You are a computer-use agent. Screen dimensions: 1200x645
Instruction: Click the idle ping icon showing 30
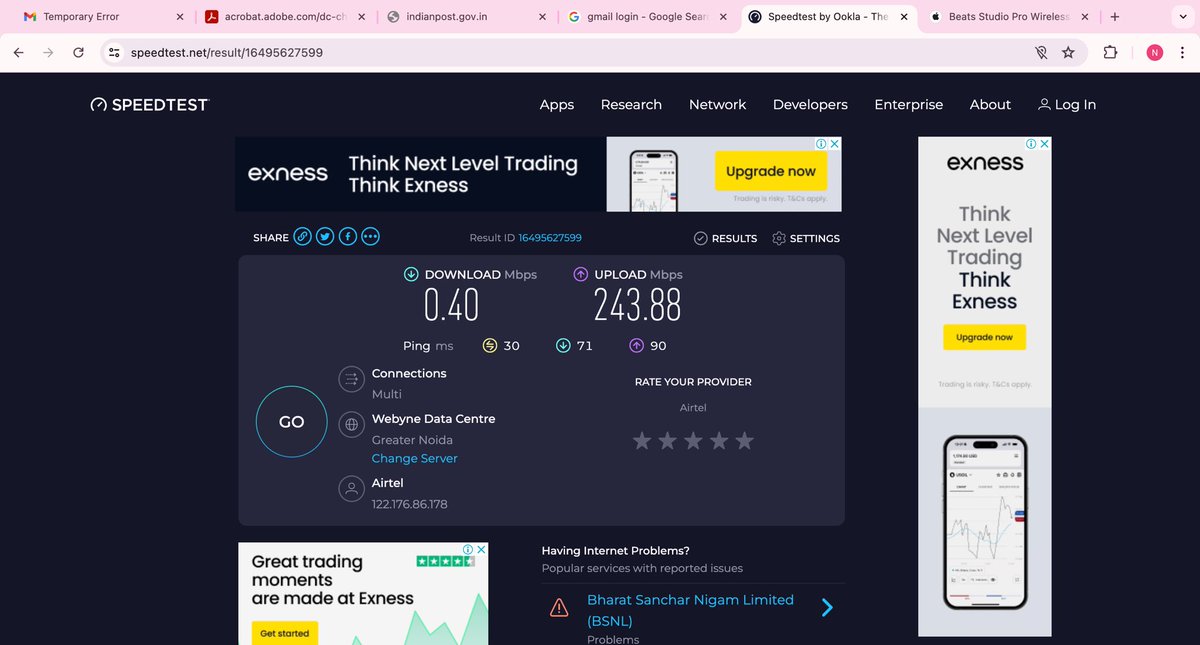pyautogui.click(x=490, y=345)
